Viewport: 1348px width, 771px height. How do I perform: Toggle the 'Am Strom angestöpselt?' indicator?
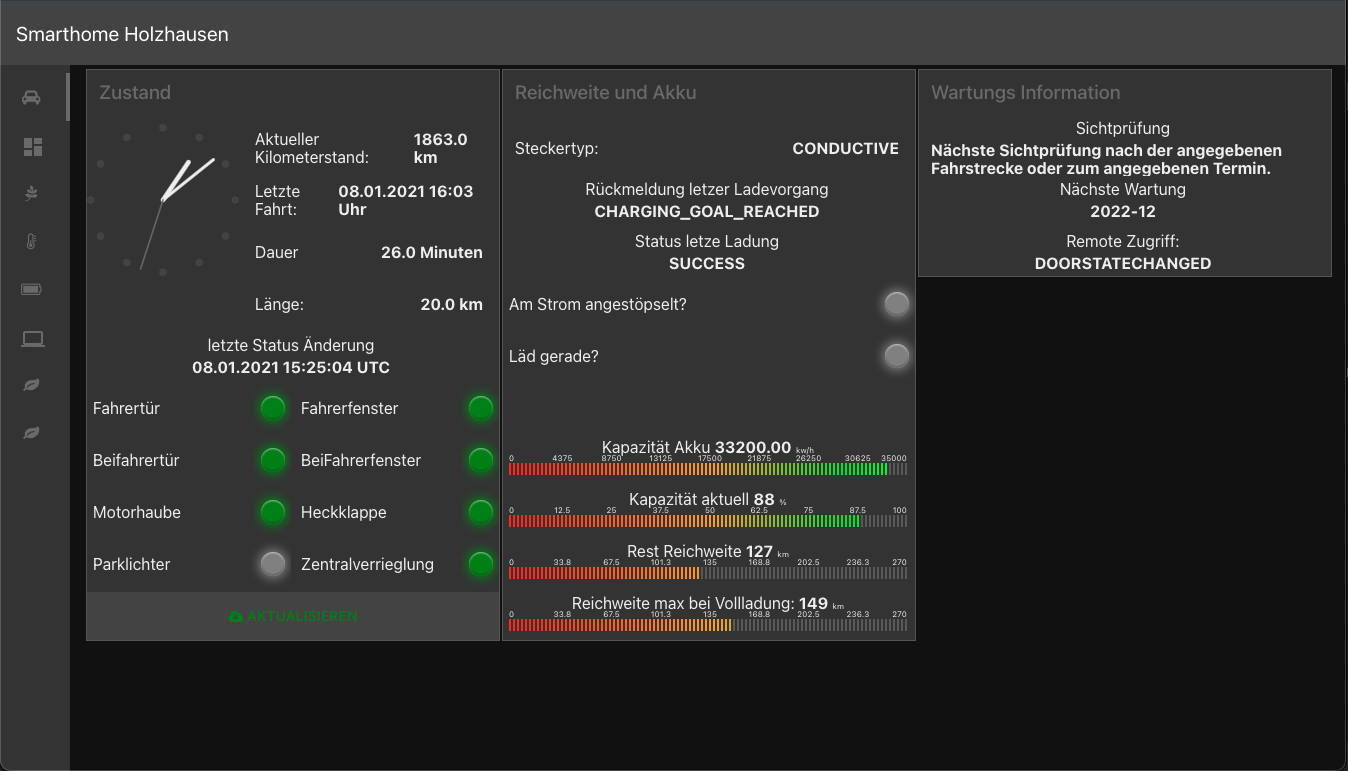click(x=897, y=304)
